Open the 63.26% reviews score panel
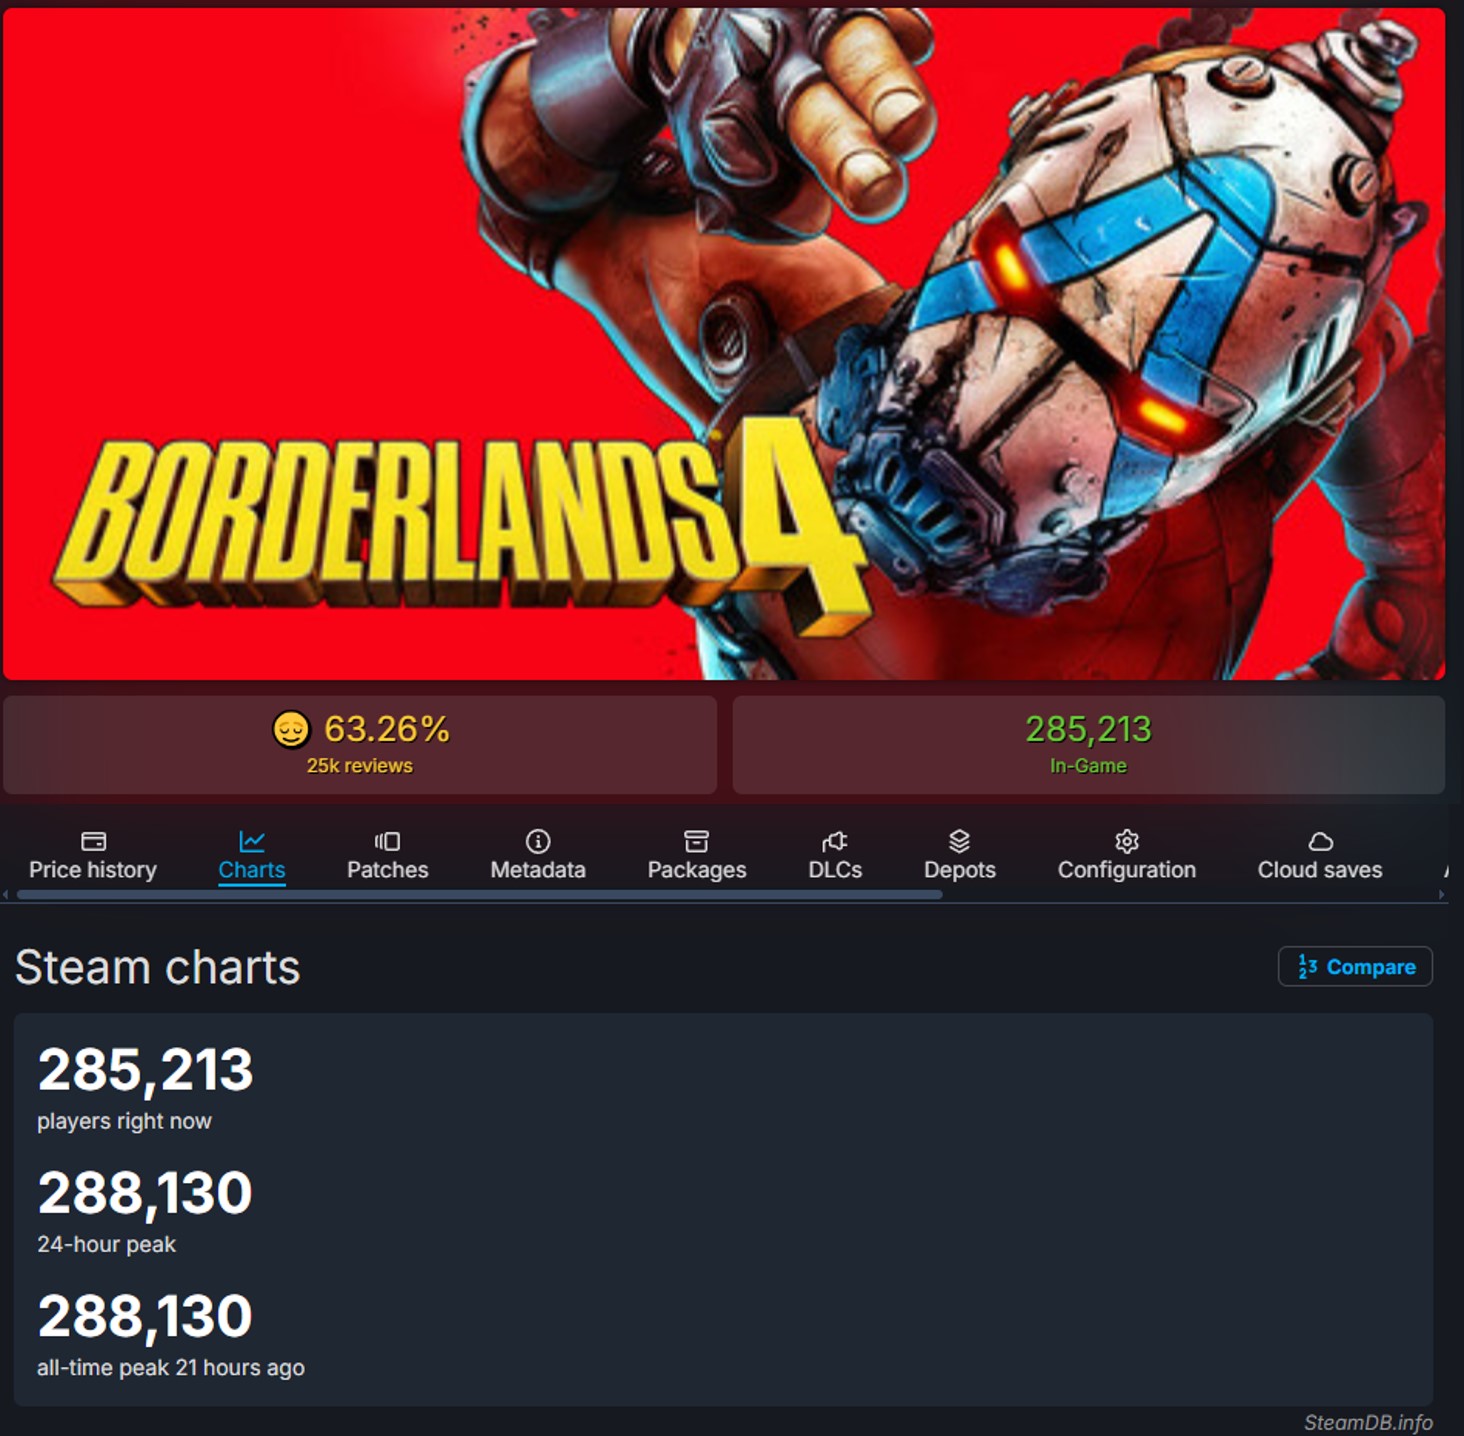Screen dimensions: 1464x1436 coord(360,745)
